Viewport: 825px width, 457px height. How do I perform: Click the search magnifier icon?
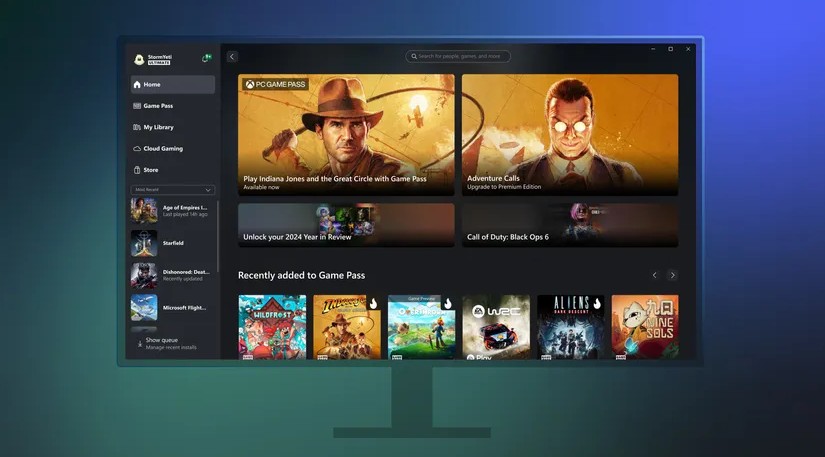point(414,56)
